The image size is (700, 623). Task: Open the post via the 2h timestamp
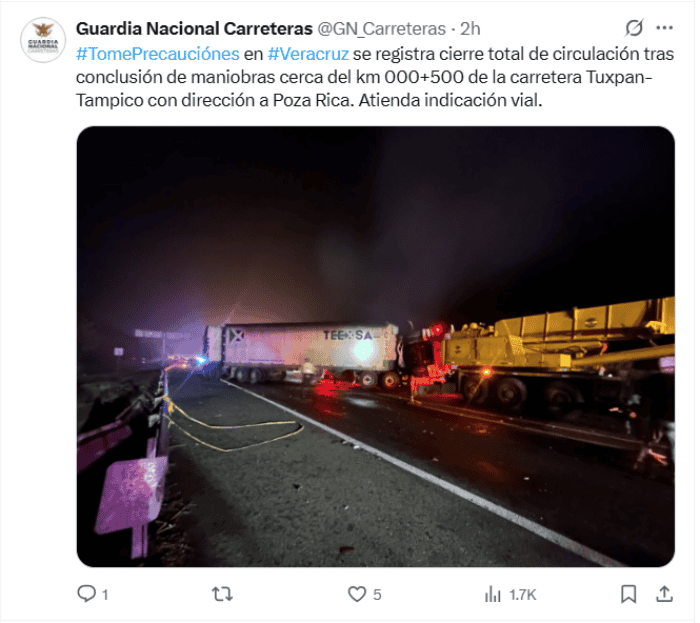(470, 29)
